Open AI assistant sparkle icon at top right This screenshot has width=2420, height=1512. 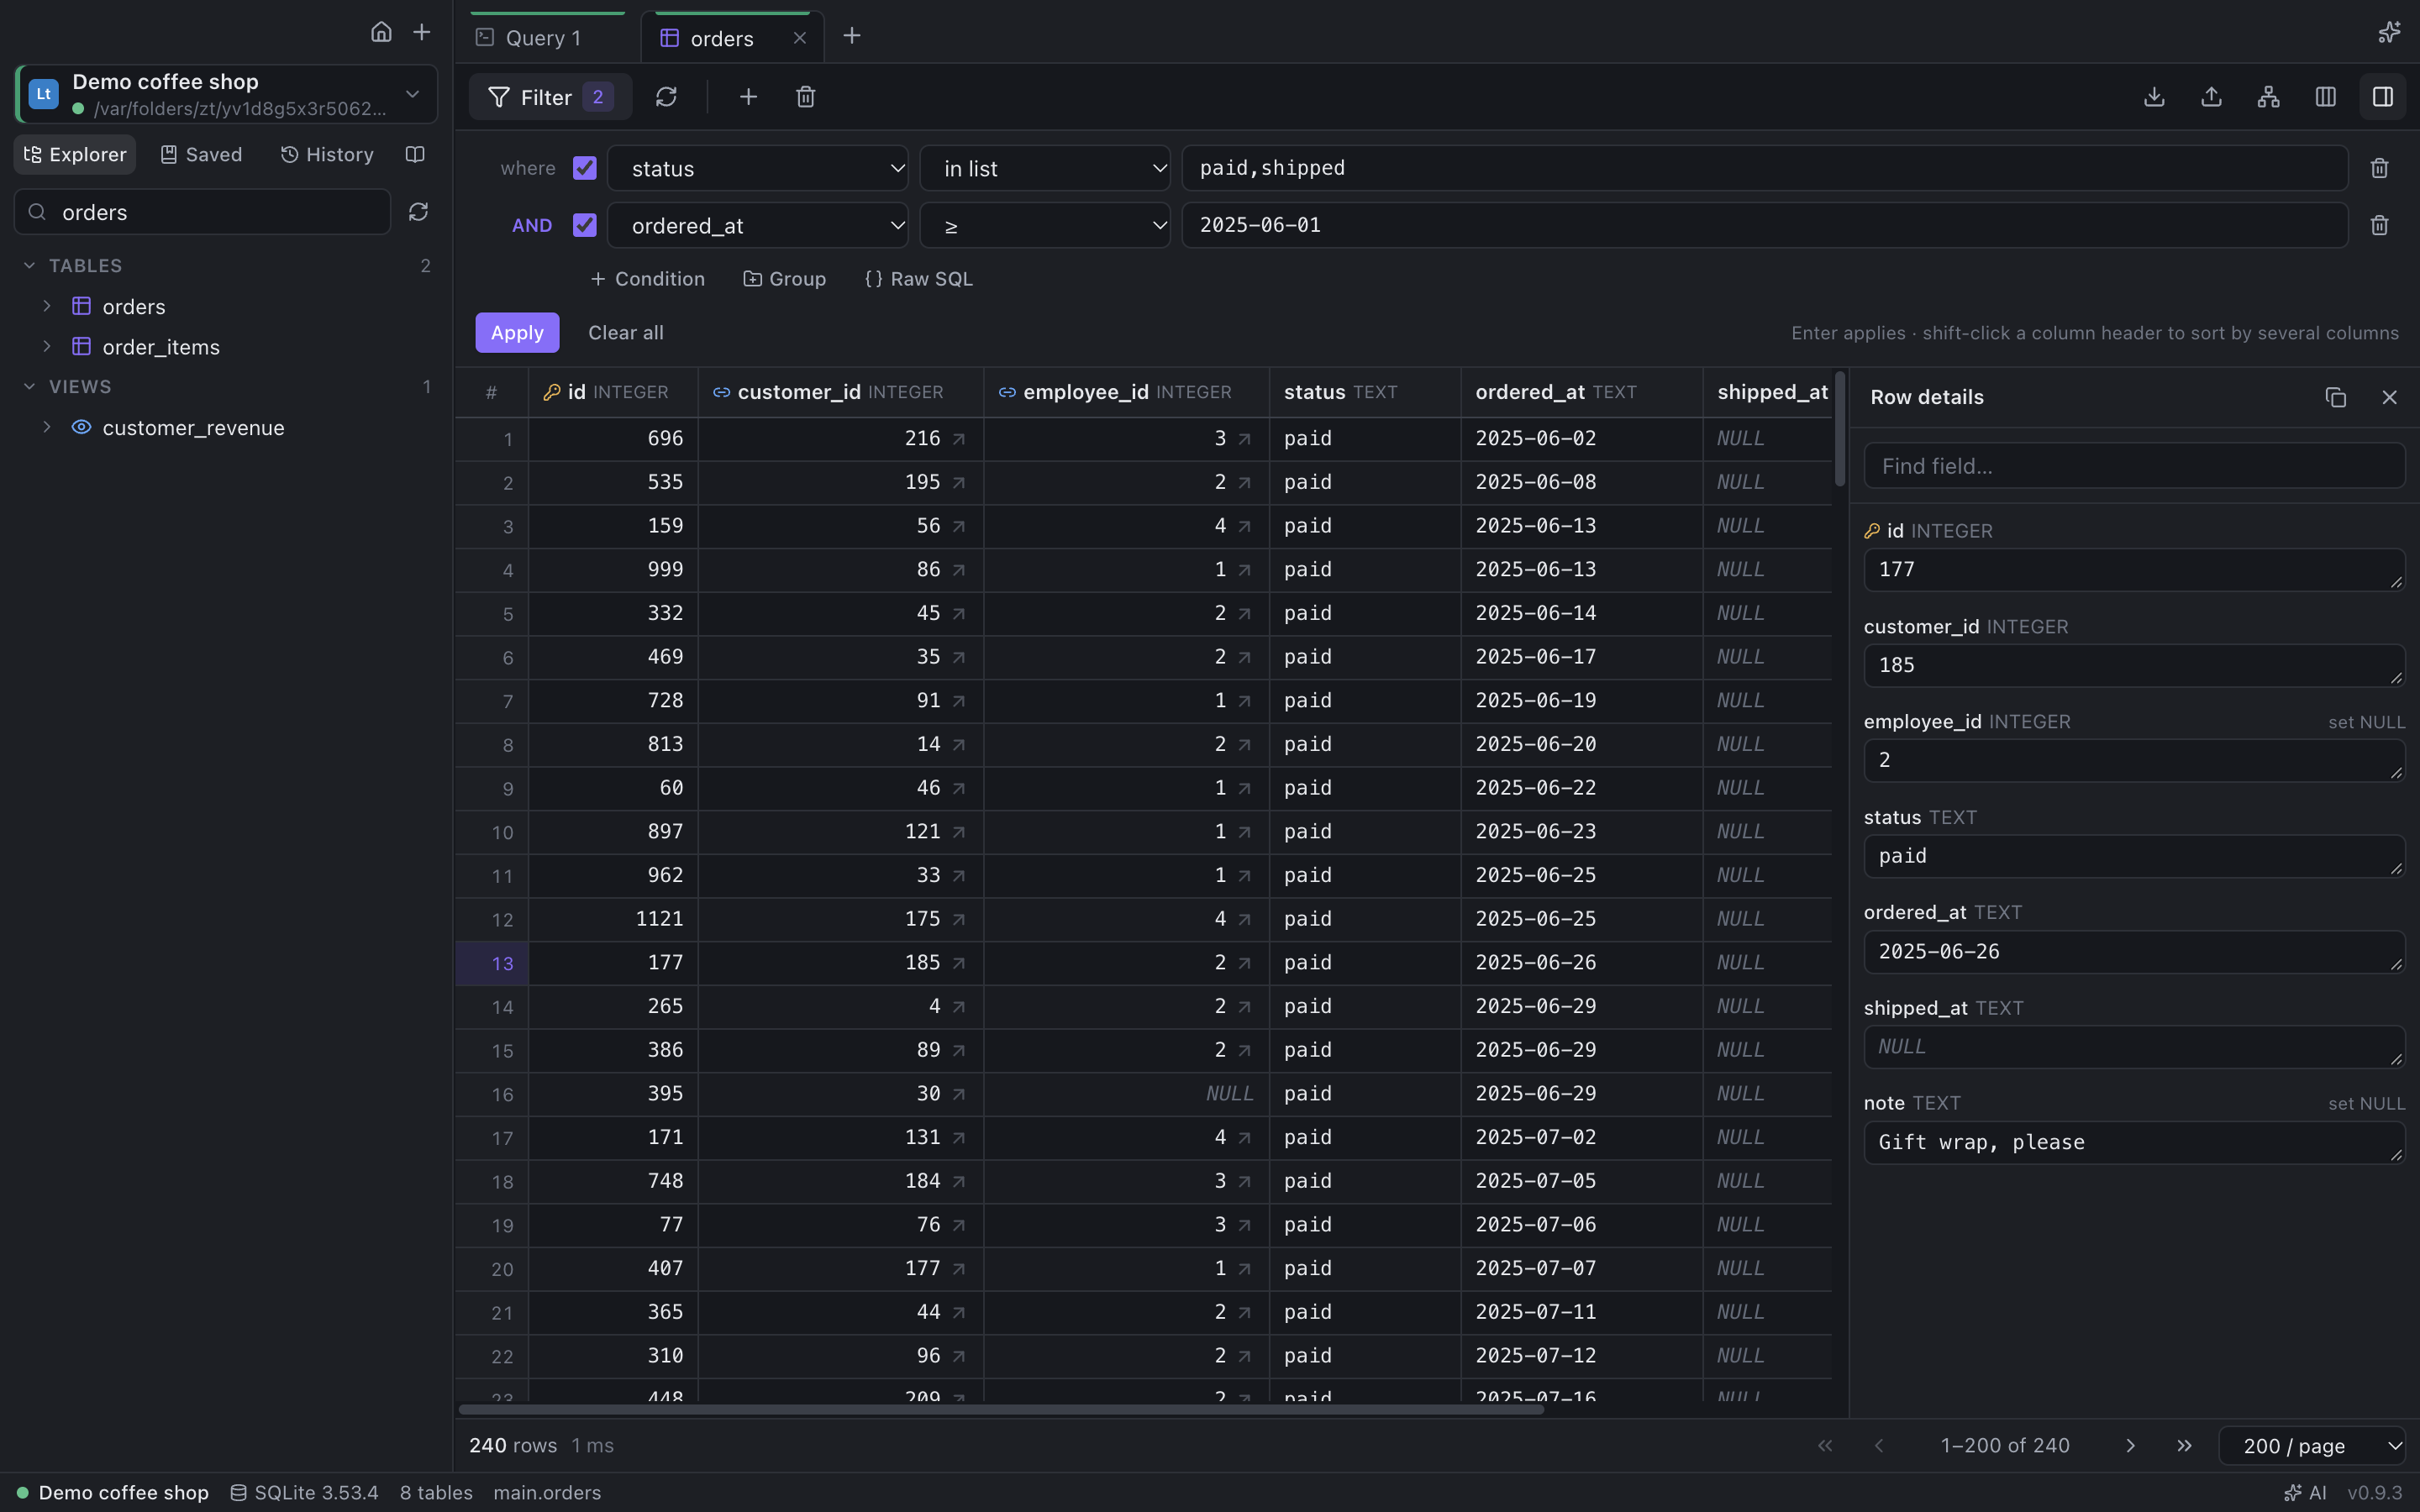(x=2388, y=33)
